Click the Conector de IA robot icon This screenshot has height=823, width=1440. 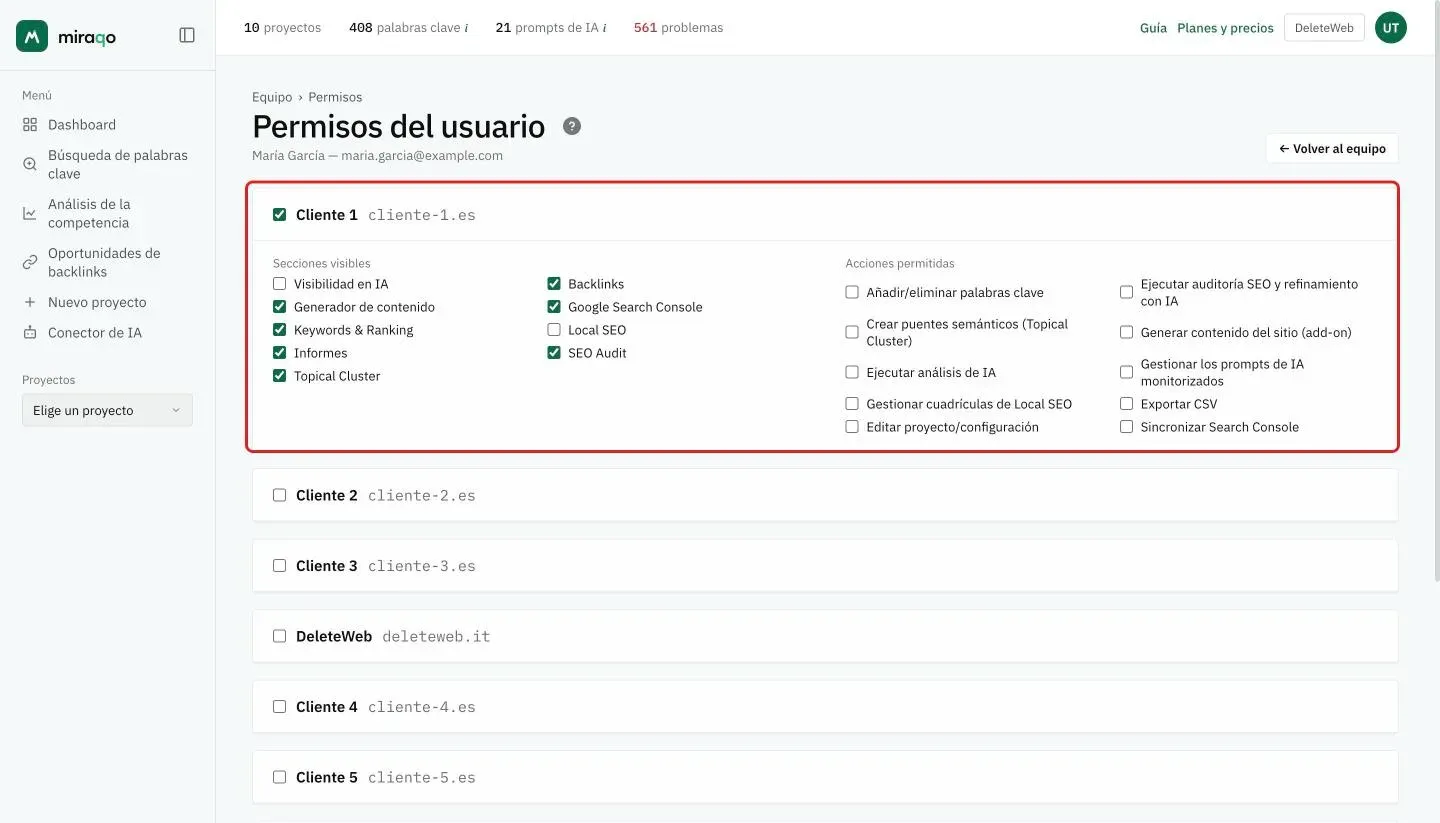click(30, 332)
